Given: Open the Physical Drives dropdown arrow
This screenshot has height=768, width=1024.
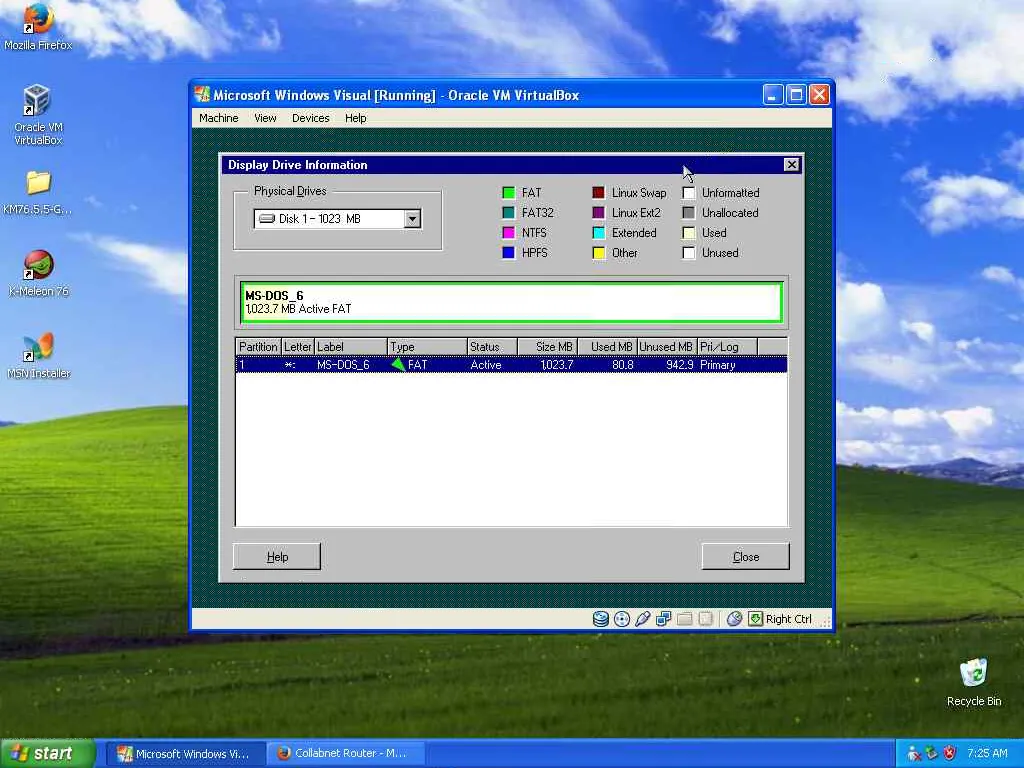Looking at the screenshot, I should 412,219.
